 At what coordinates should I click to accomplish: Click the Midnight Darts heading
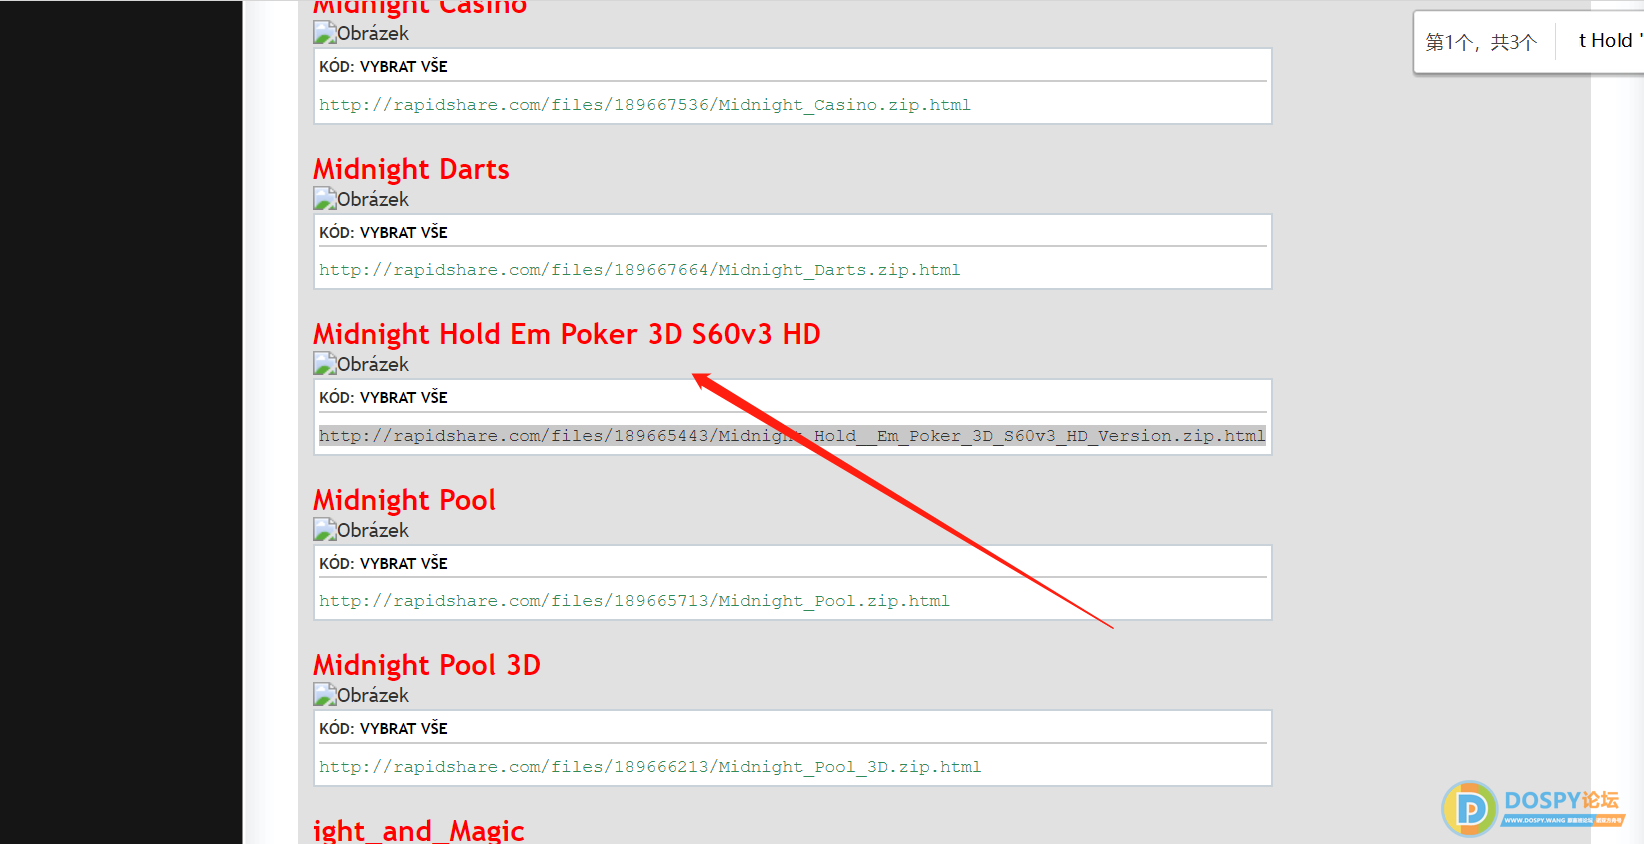tap(411, 169)
